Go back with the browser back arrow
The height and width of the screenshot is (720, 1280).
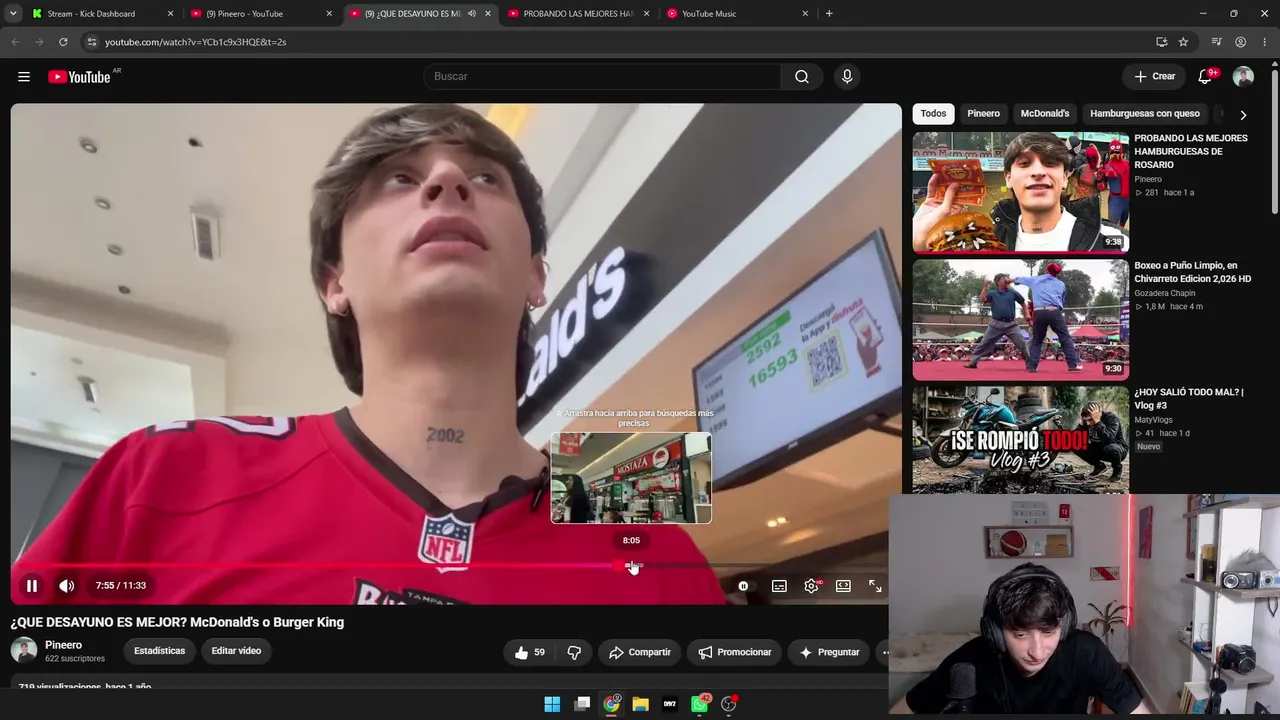pyautogui.click(x=15, y=42)
